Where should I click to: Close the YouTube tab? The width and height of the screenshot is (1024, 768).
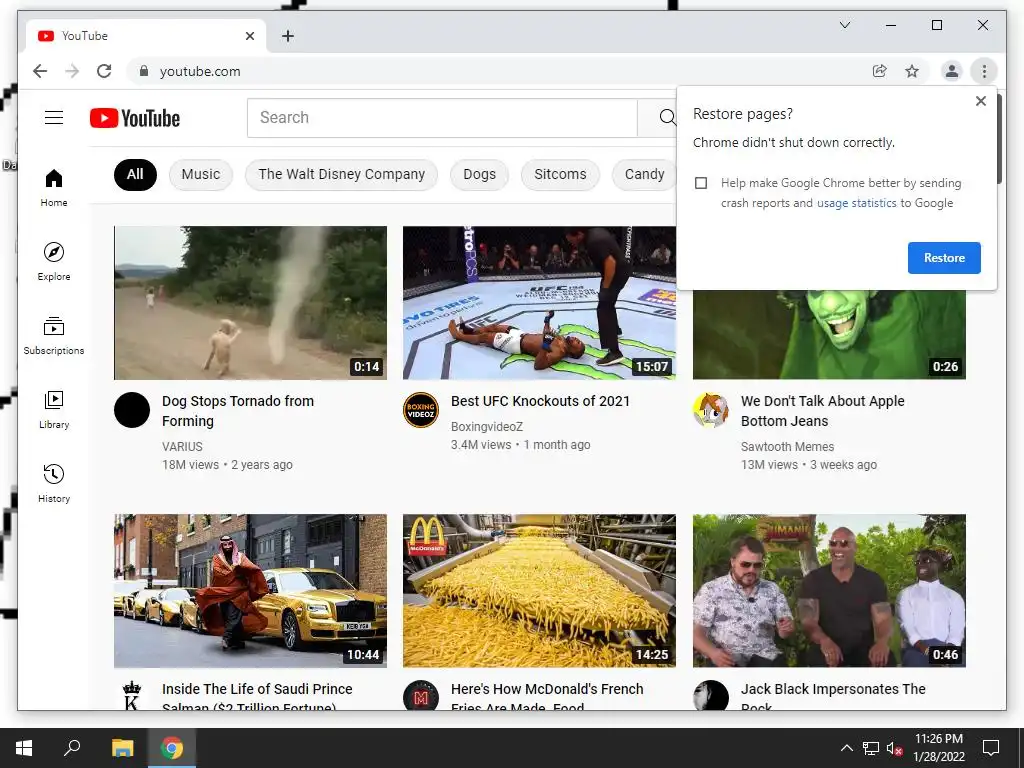(249, 36)
